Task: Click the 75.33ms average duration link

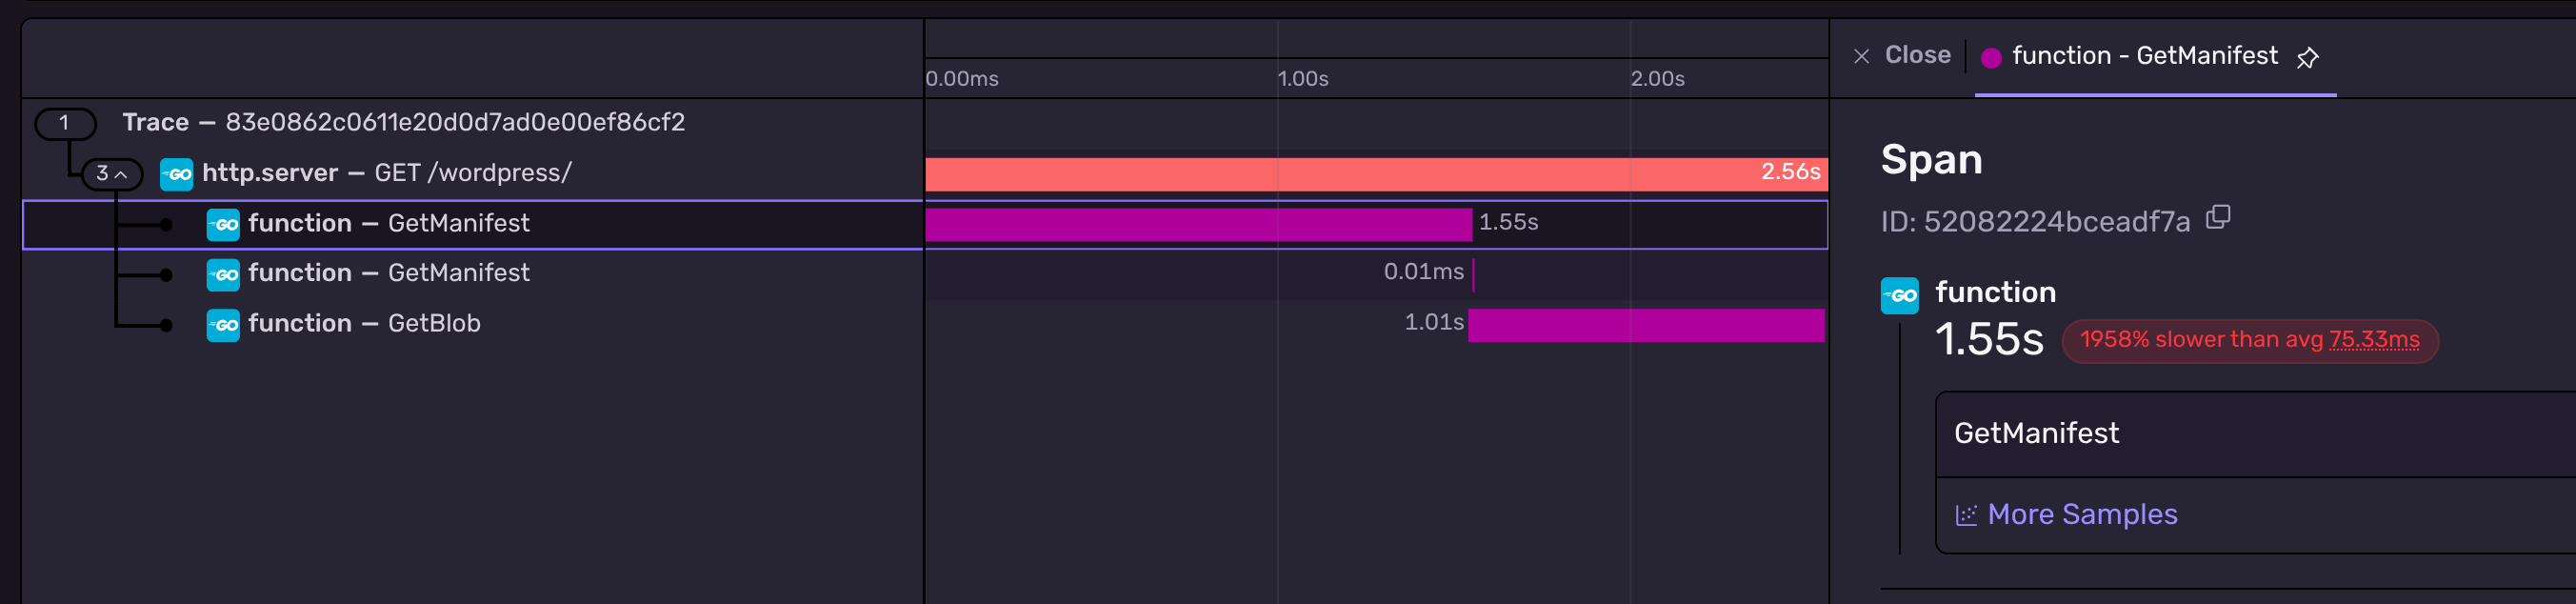Action: tap(2374, 340)
